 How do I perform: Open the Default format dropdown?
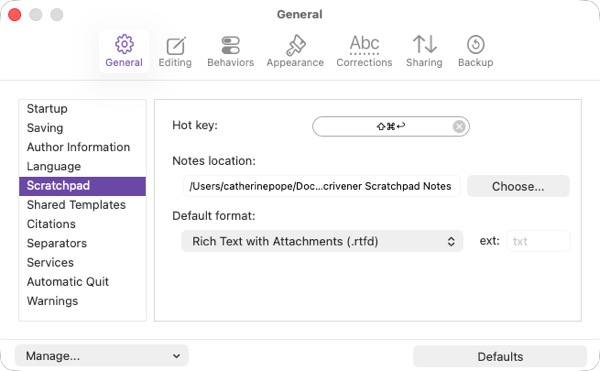tap(322, 241)
